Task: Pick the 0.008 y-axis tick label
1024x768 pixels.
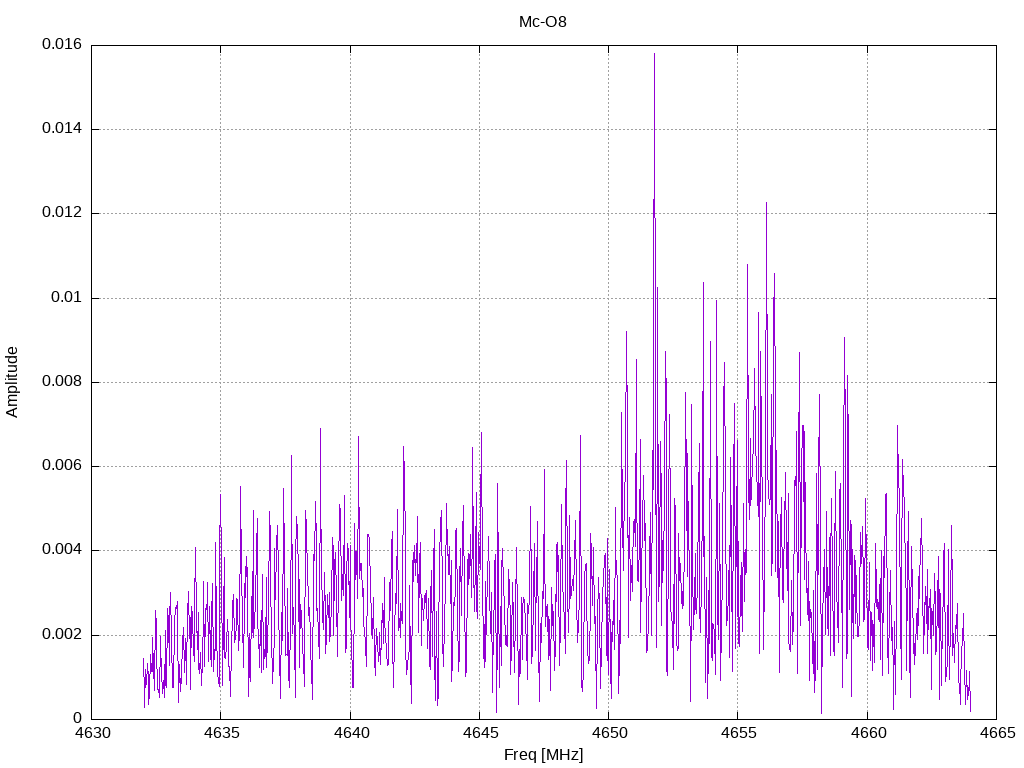Action: tap(61, 382)
